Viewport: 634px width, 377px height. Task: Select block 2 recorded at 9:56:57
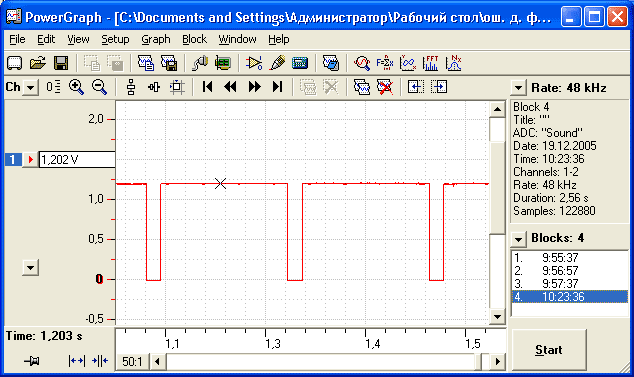coord(570,271)
